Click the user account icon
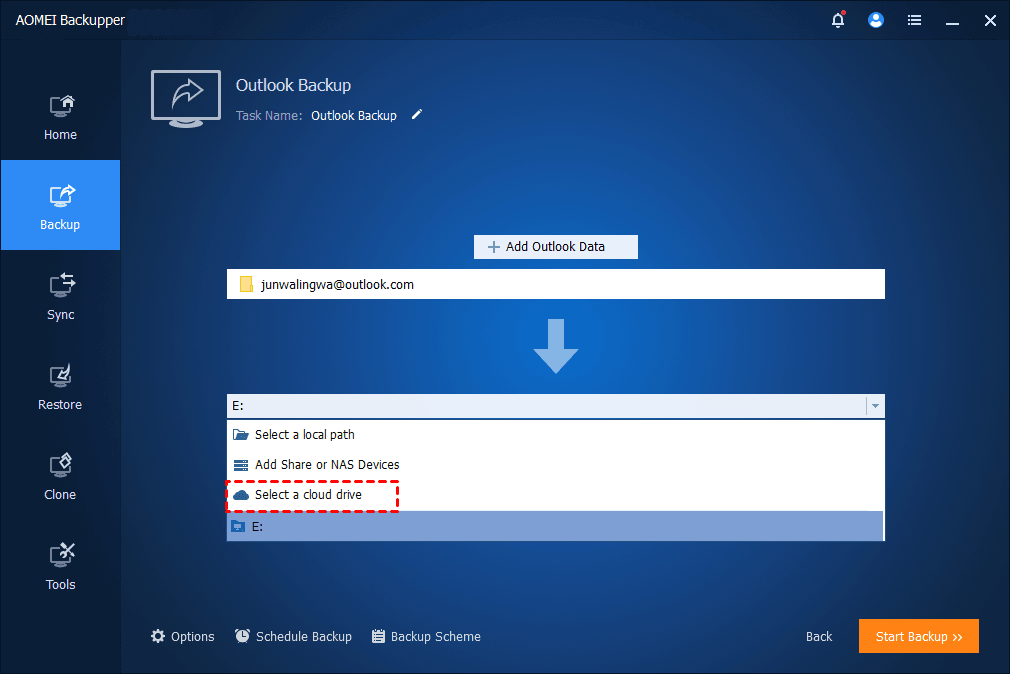Screen dimensions: 1010x674 pyautogui.click(x=876, y=20)
